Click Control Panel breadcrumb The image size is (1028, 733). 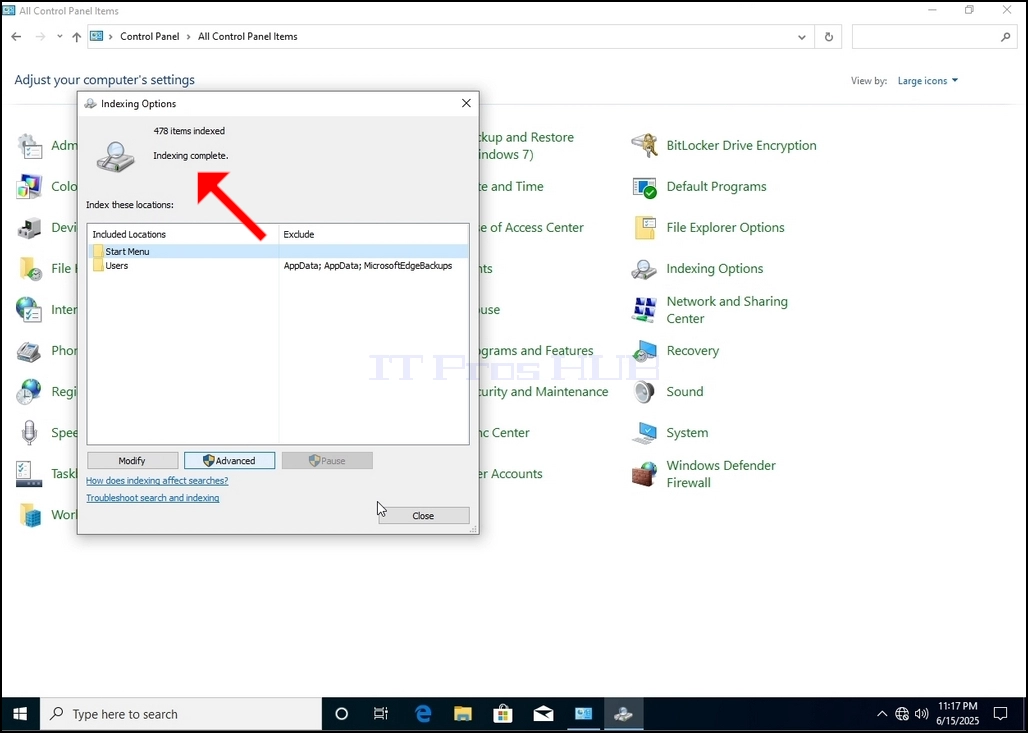click(149, 37)
